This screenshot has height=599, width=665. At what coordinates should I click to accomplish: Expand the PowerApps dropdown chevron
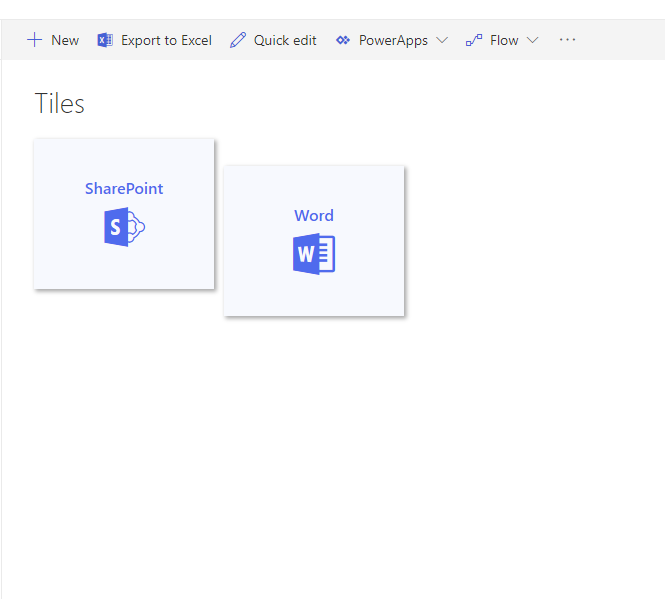tap(442, 40)
